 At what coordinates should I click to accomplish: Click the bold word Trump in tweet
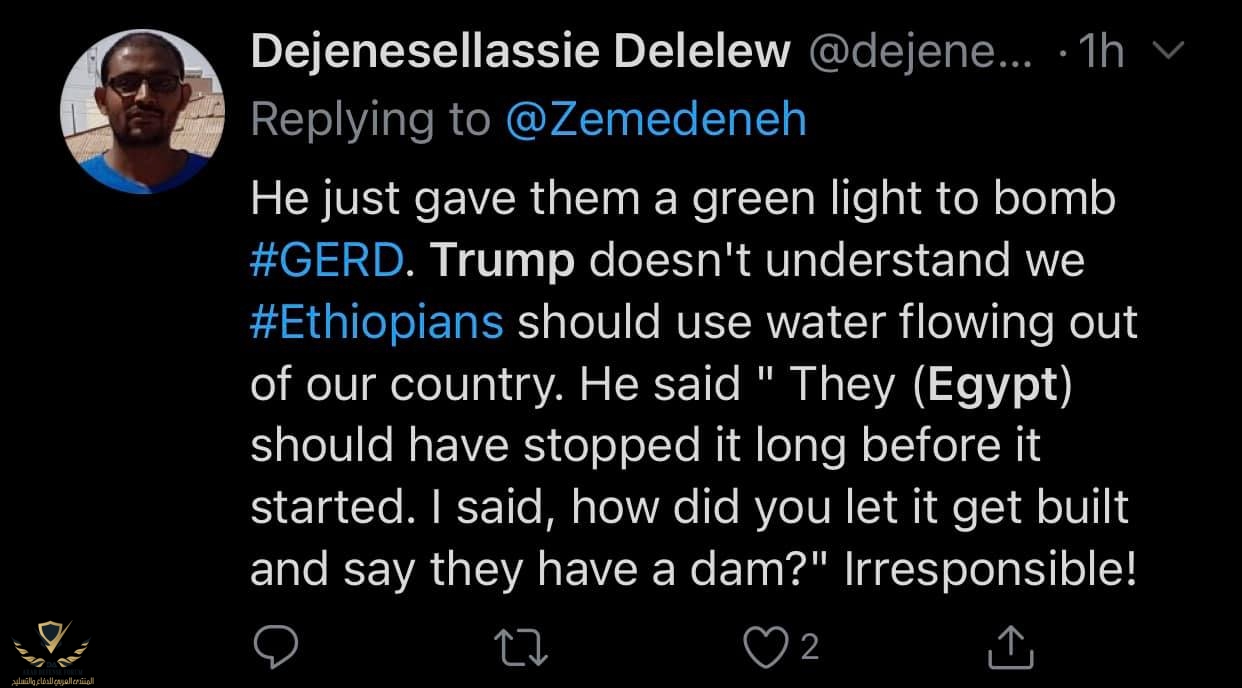[503, 261]
